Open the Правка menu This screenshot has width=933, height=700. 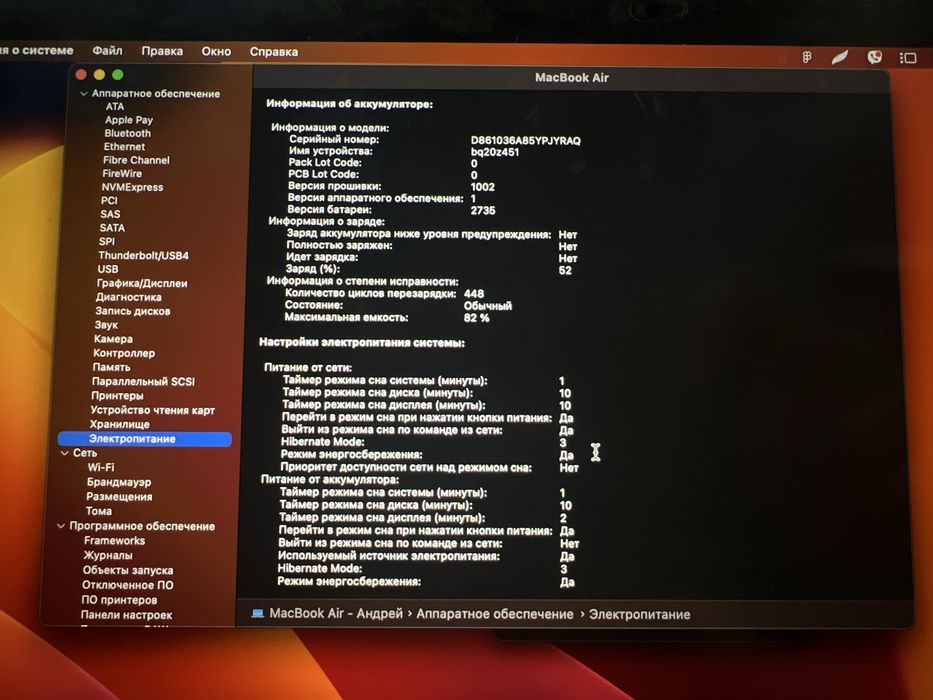coord(162,51)
